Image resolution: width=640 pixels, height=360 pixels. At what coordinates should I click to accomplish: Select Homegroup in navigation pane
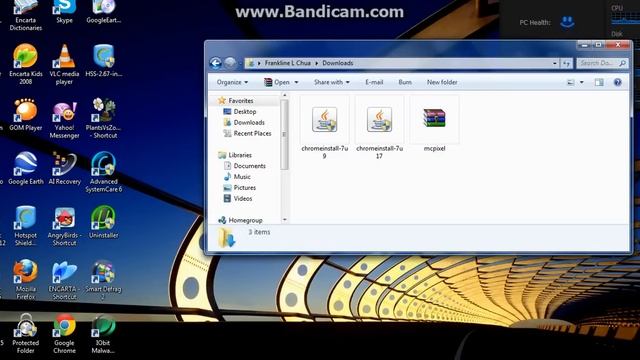coord(245,220)
